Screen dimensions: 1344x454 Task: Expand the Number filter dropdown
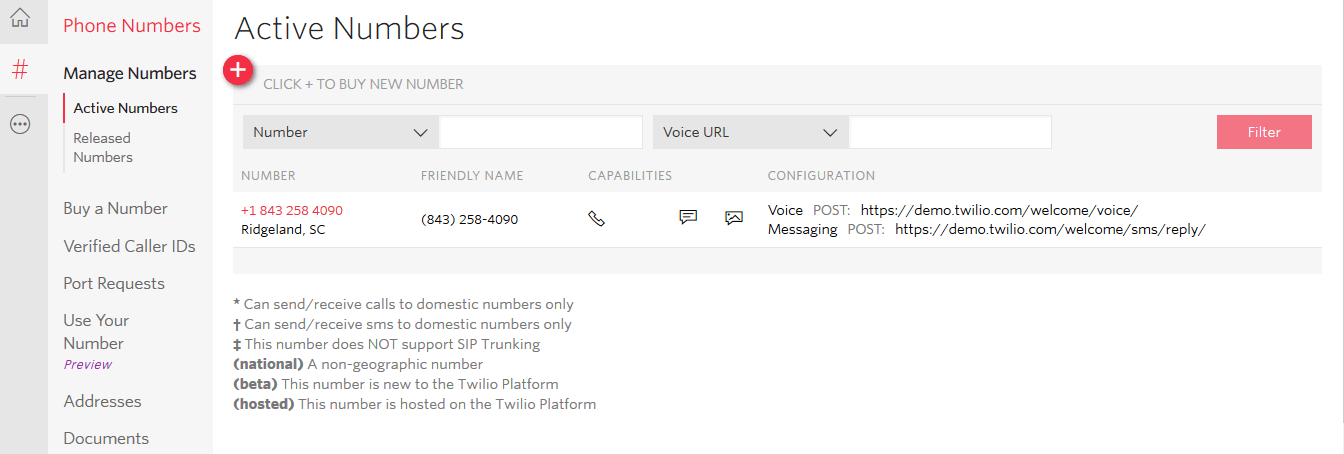click(340, 132)
